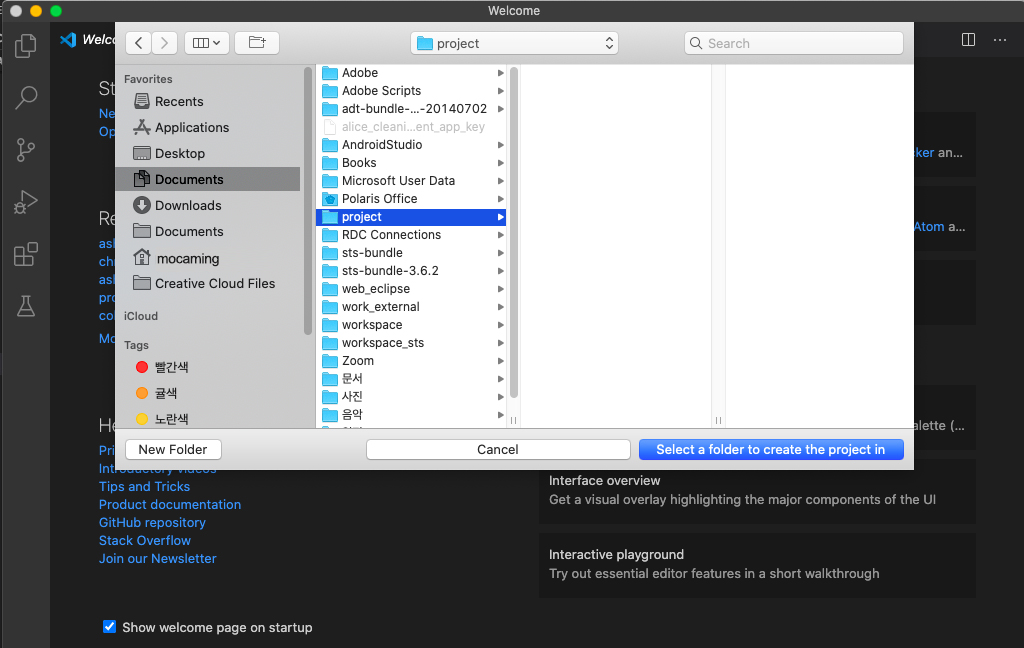Select Desktop in Favorites sidebar
This screenshot has height=648, width=1024.
(x=208, y=154)
